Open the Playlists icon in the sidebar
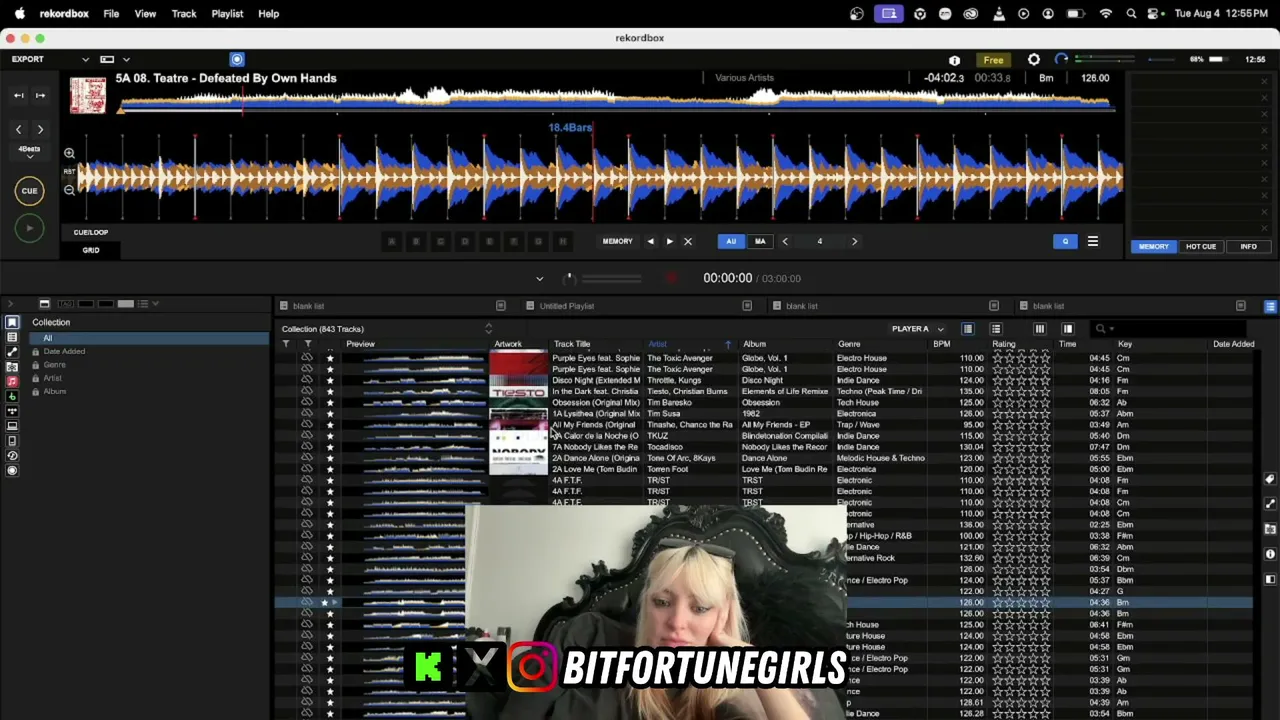 click(x=12, y=337)
